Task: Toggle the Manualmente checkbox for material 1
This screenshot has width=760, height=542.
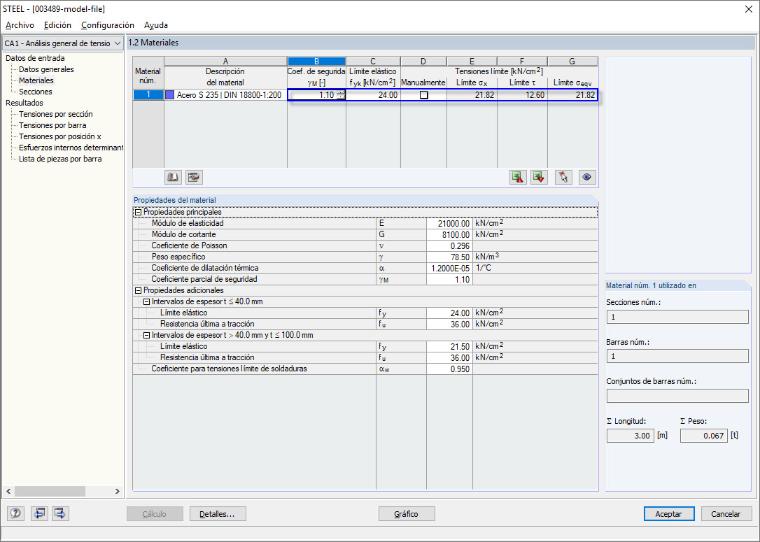Action: pyautogui.click(x=424, y=95)
